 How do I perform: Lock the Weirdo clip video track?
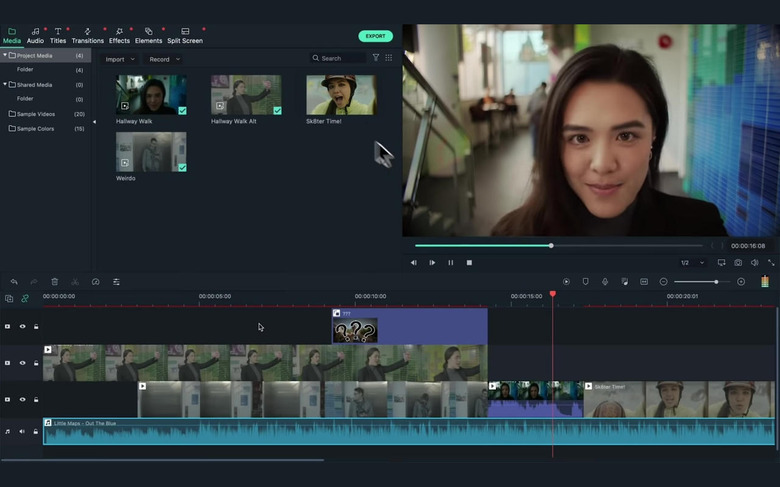(x=36, y=399)
